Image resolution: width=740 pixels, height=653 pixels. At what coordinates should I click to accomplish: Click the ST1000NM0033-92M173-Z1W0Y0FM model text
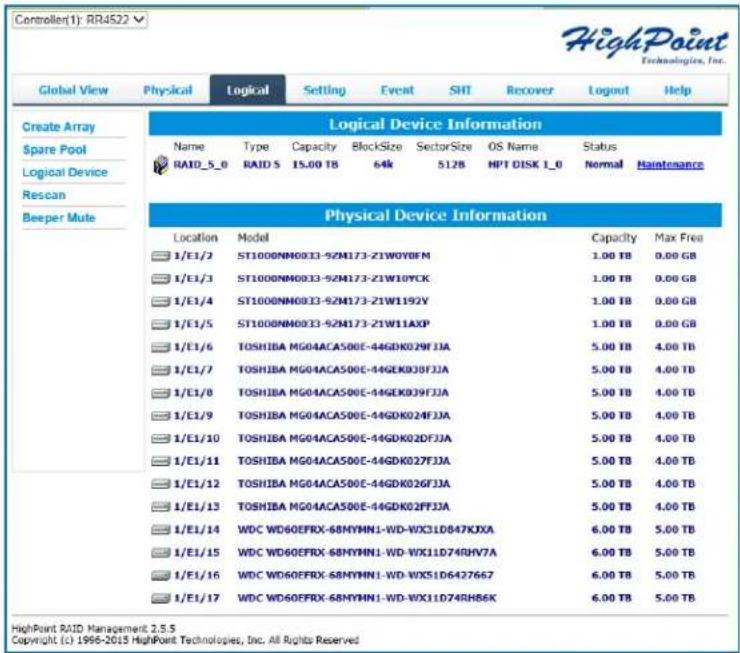click(x=334, y=256)
